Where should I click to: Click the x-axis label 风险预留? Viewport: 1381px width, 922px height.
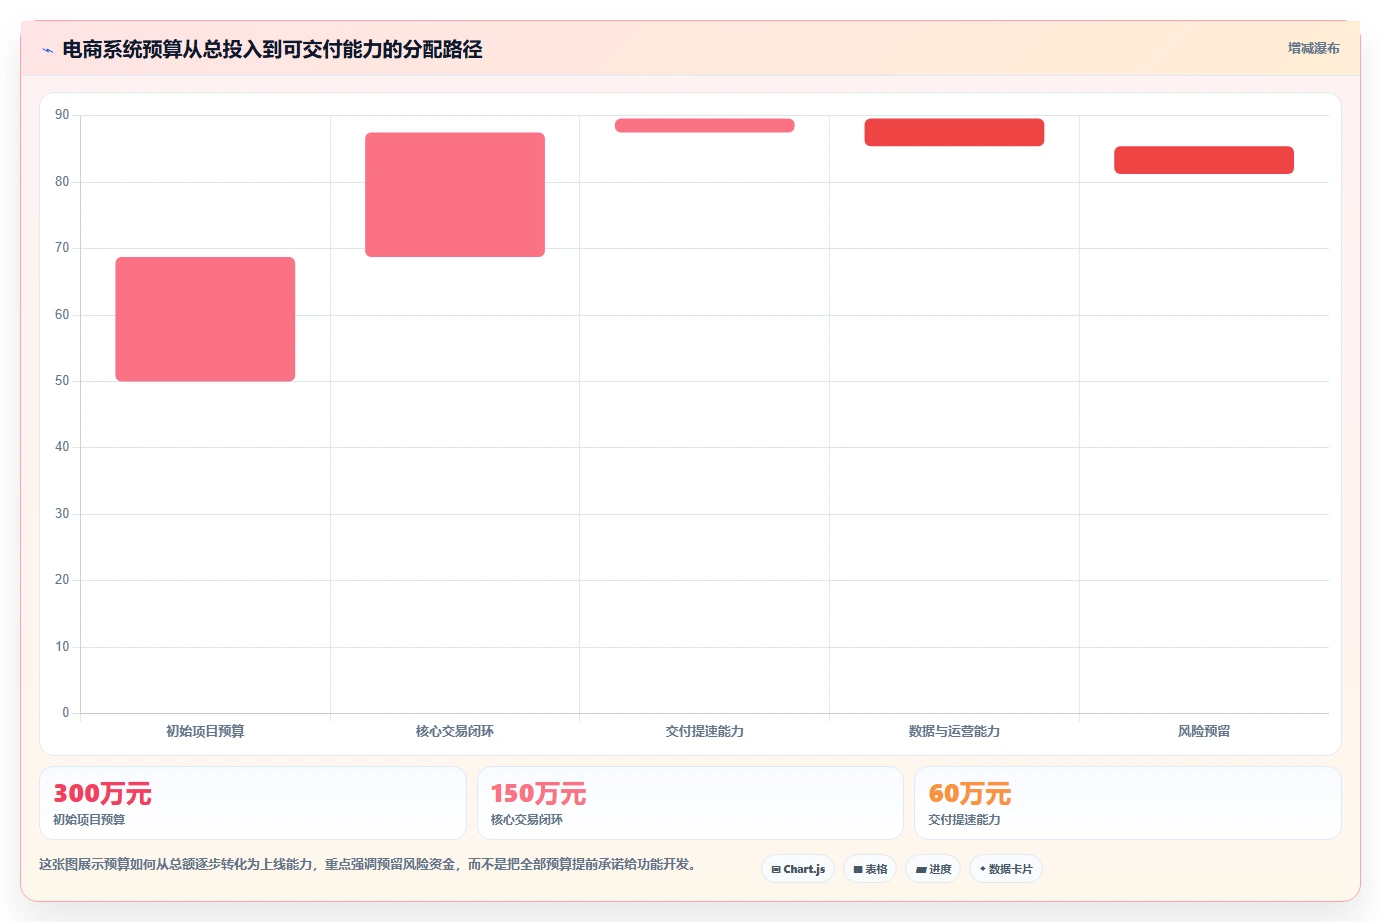click(1204, 731)
